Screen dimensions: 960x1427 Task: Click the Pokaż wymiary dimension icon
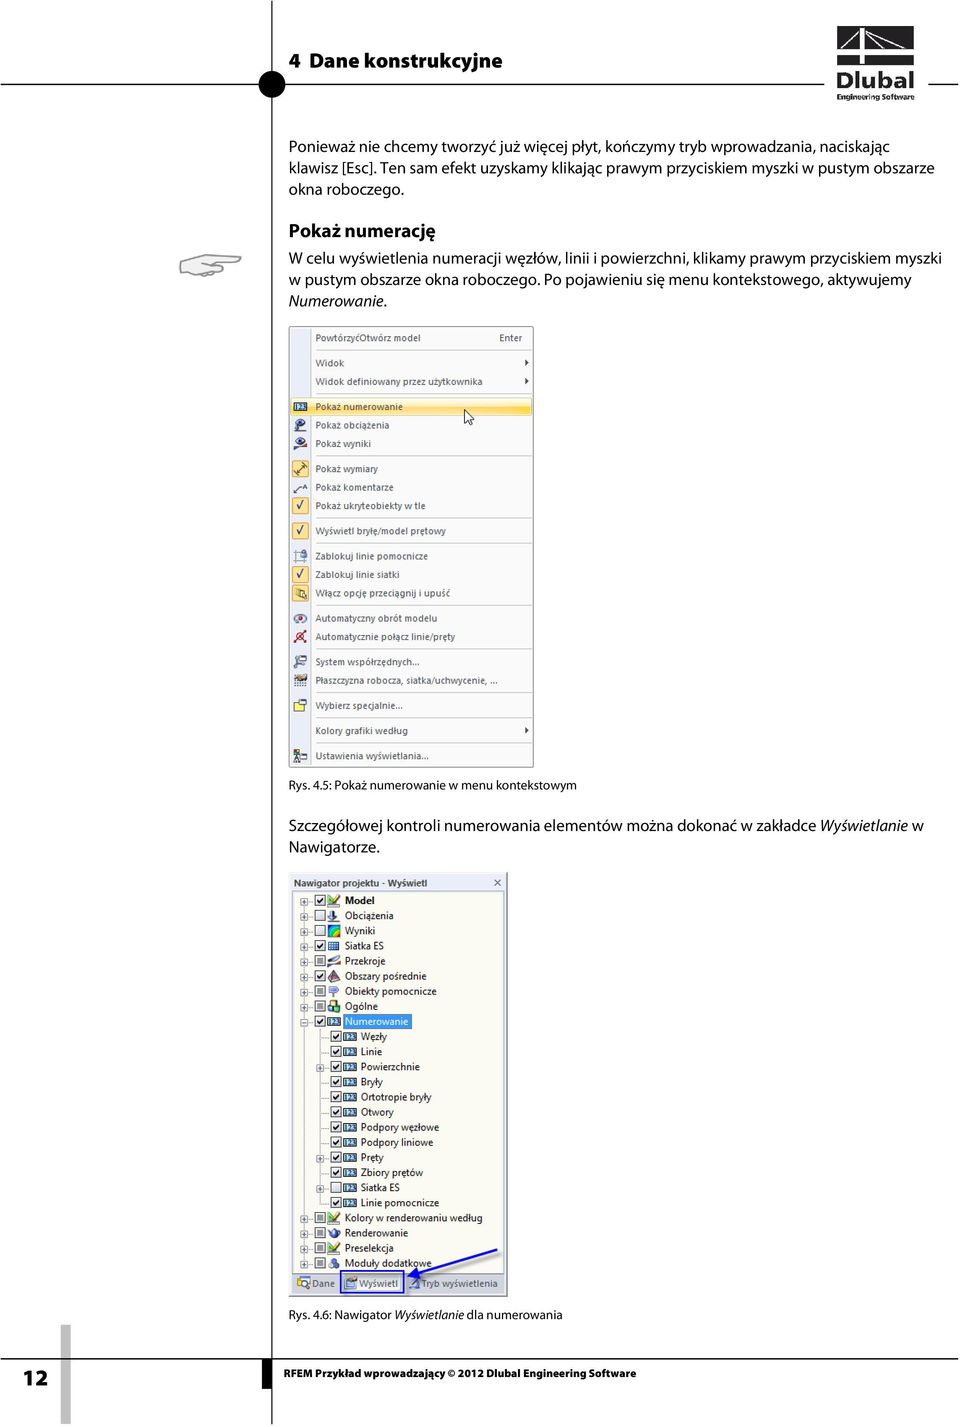300,469
